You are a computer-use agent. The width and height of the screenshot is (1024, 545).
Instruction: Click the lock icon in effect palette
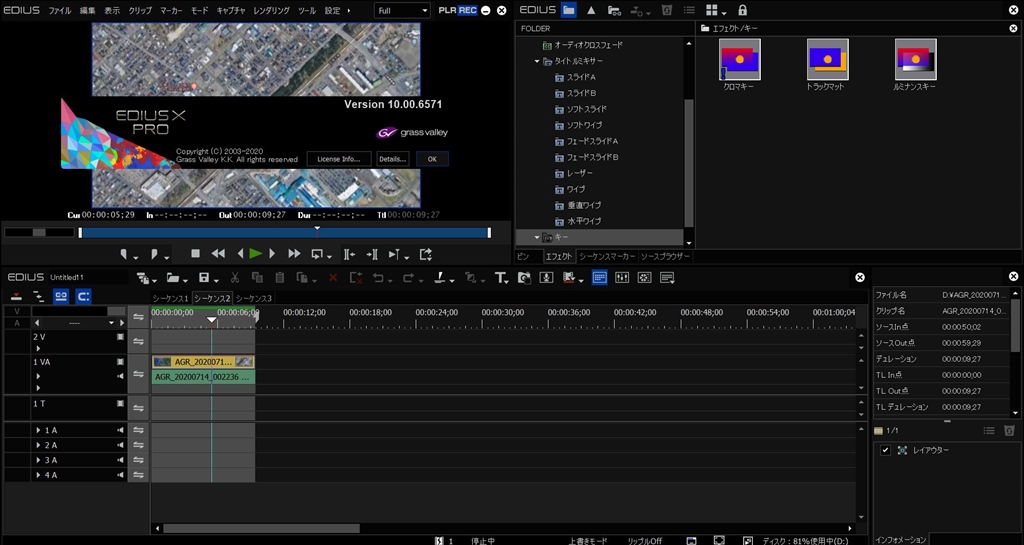click(x=742, y=10)
